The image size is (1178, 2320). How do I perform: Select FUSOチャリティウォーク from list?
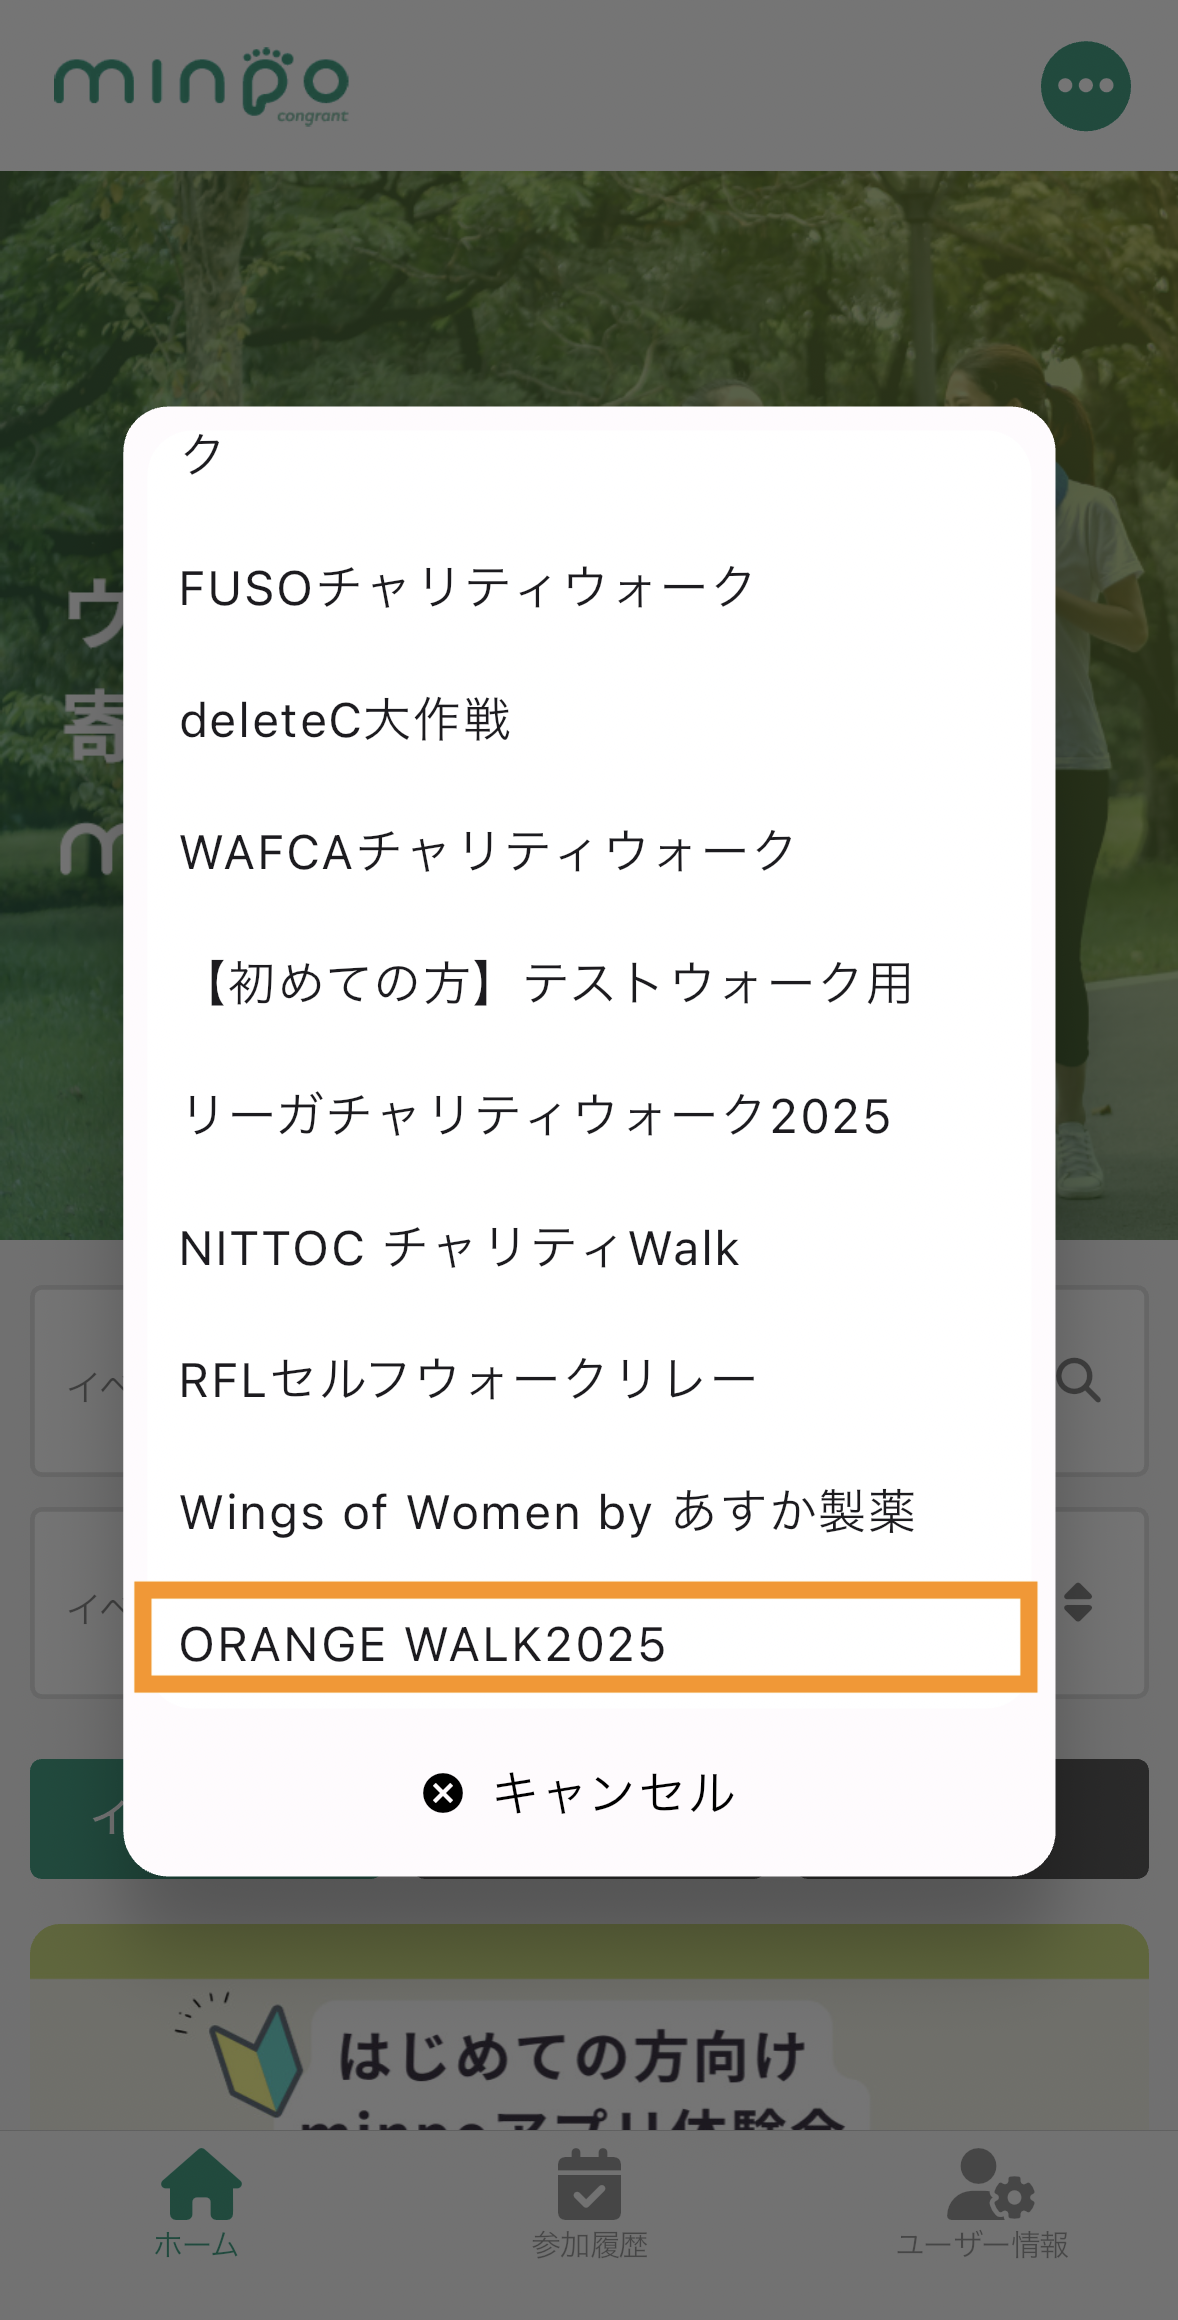(x=466, y=588)
